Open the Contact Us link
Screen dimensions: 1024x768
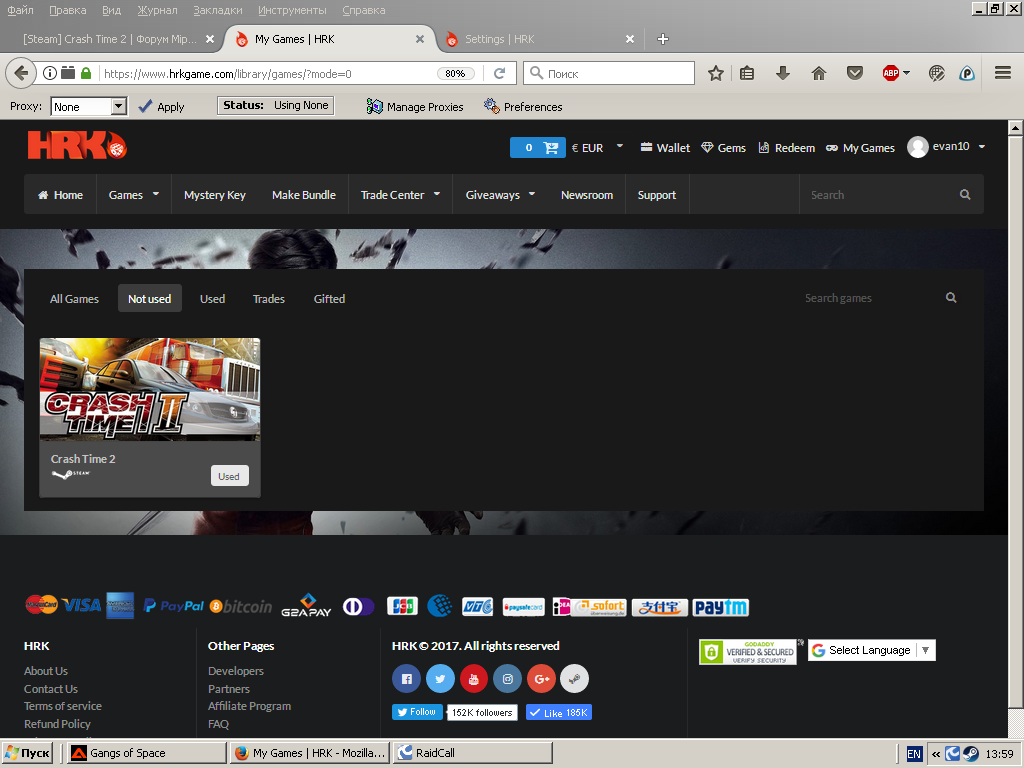[51, 689]
